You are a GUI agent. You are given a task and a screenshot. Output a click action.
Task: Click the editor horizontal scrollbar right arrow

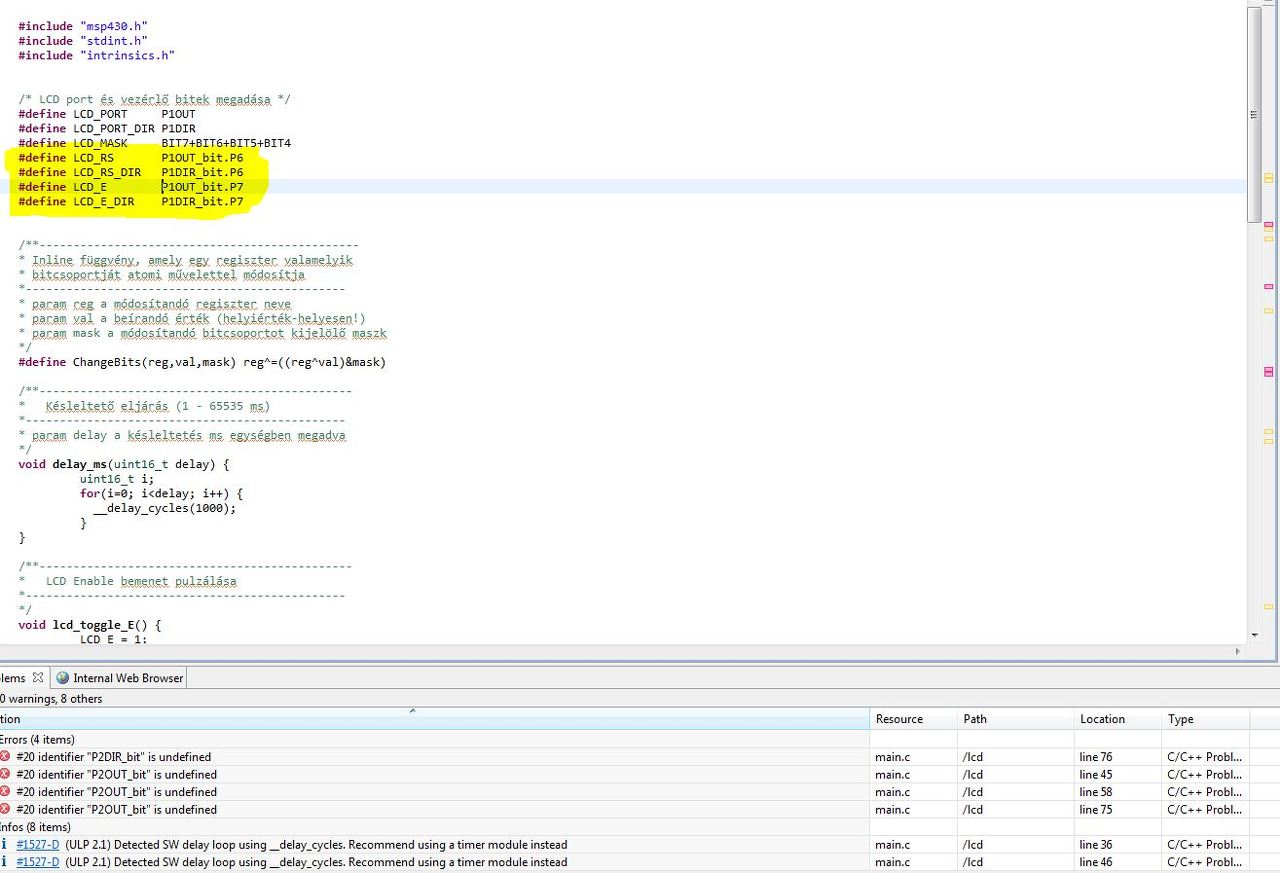tap(1239, 651)
